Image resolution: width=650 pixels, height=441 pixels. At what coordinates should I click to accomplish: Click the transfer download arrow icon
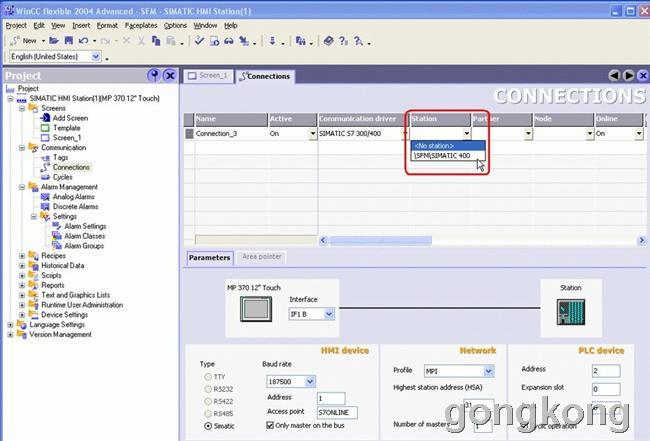[272, 41]
